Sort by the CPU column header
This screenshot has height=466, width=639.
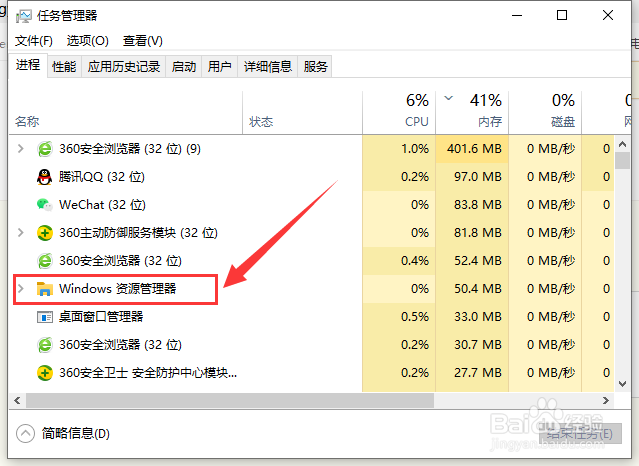399,113
